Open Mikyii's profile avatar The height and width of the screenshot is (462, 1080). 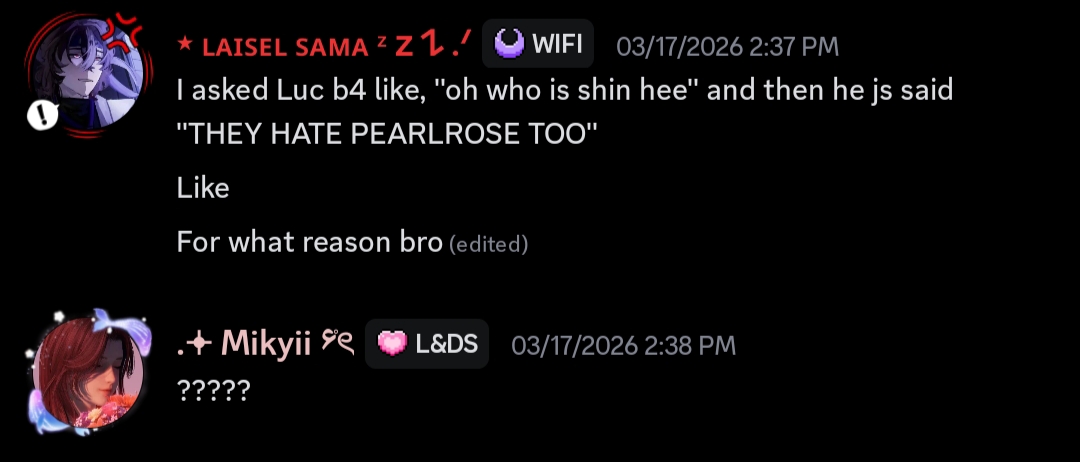click(88, 372)
